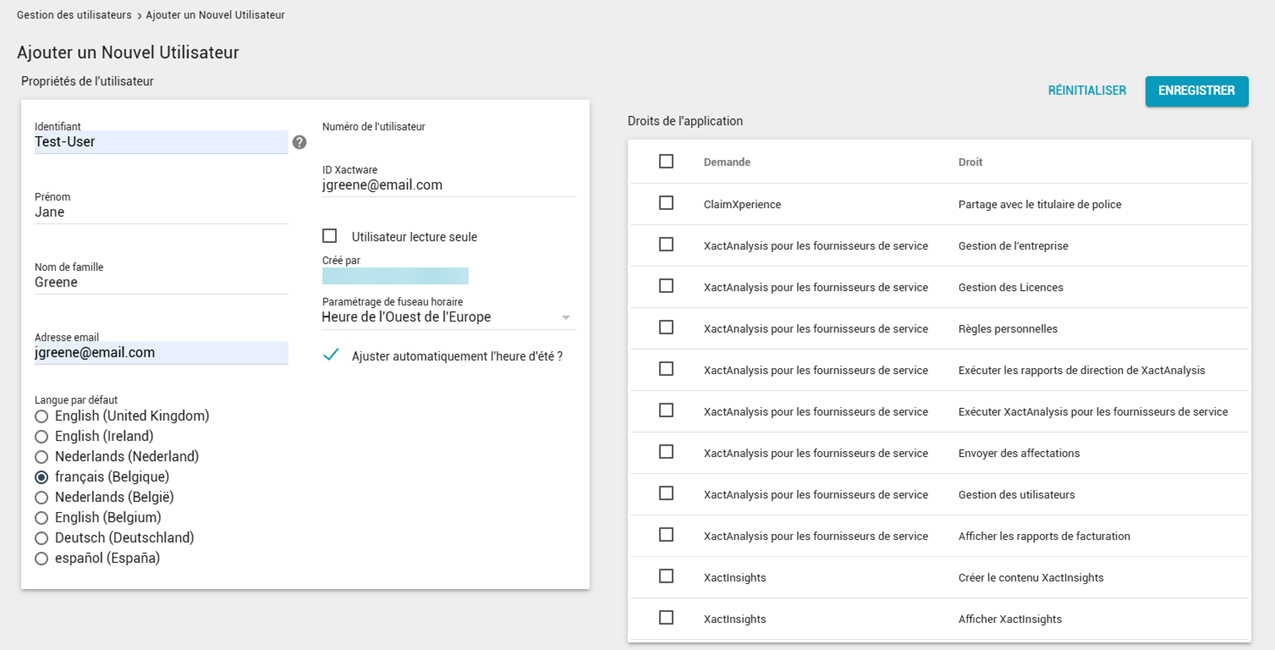The width and height of the screenshot is (1275, 650).
Task: Choose Deutsch (Deutschland) as default language
Action: point(41,538)
